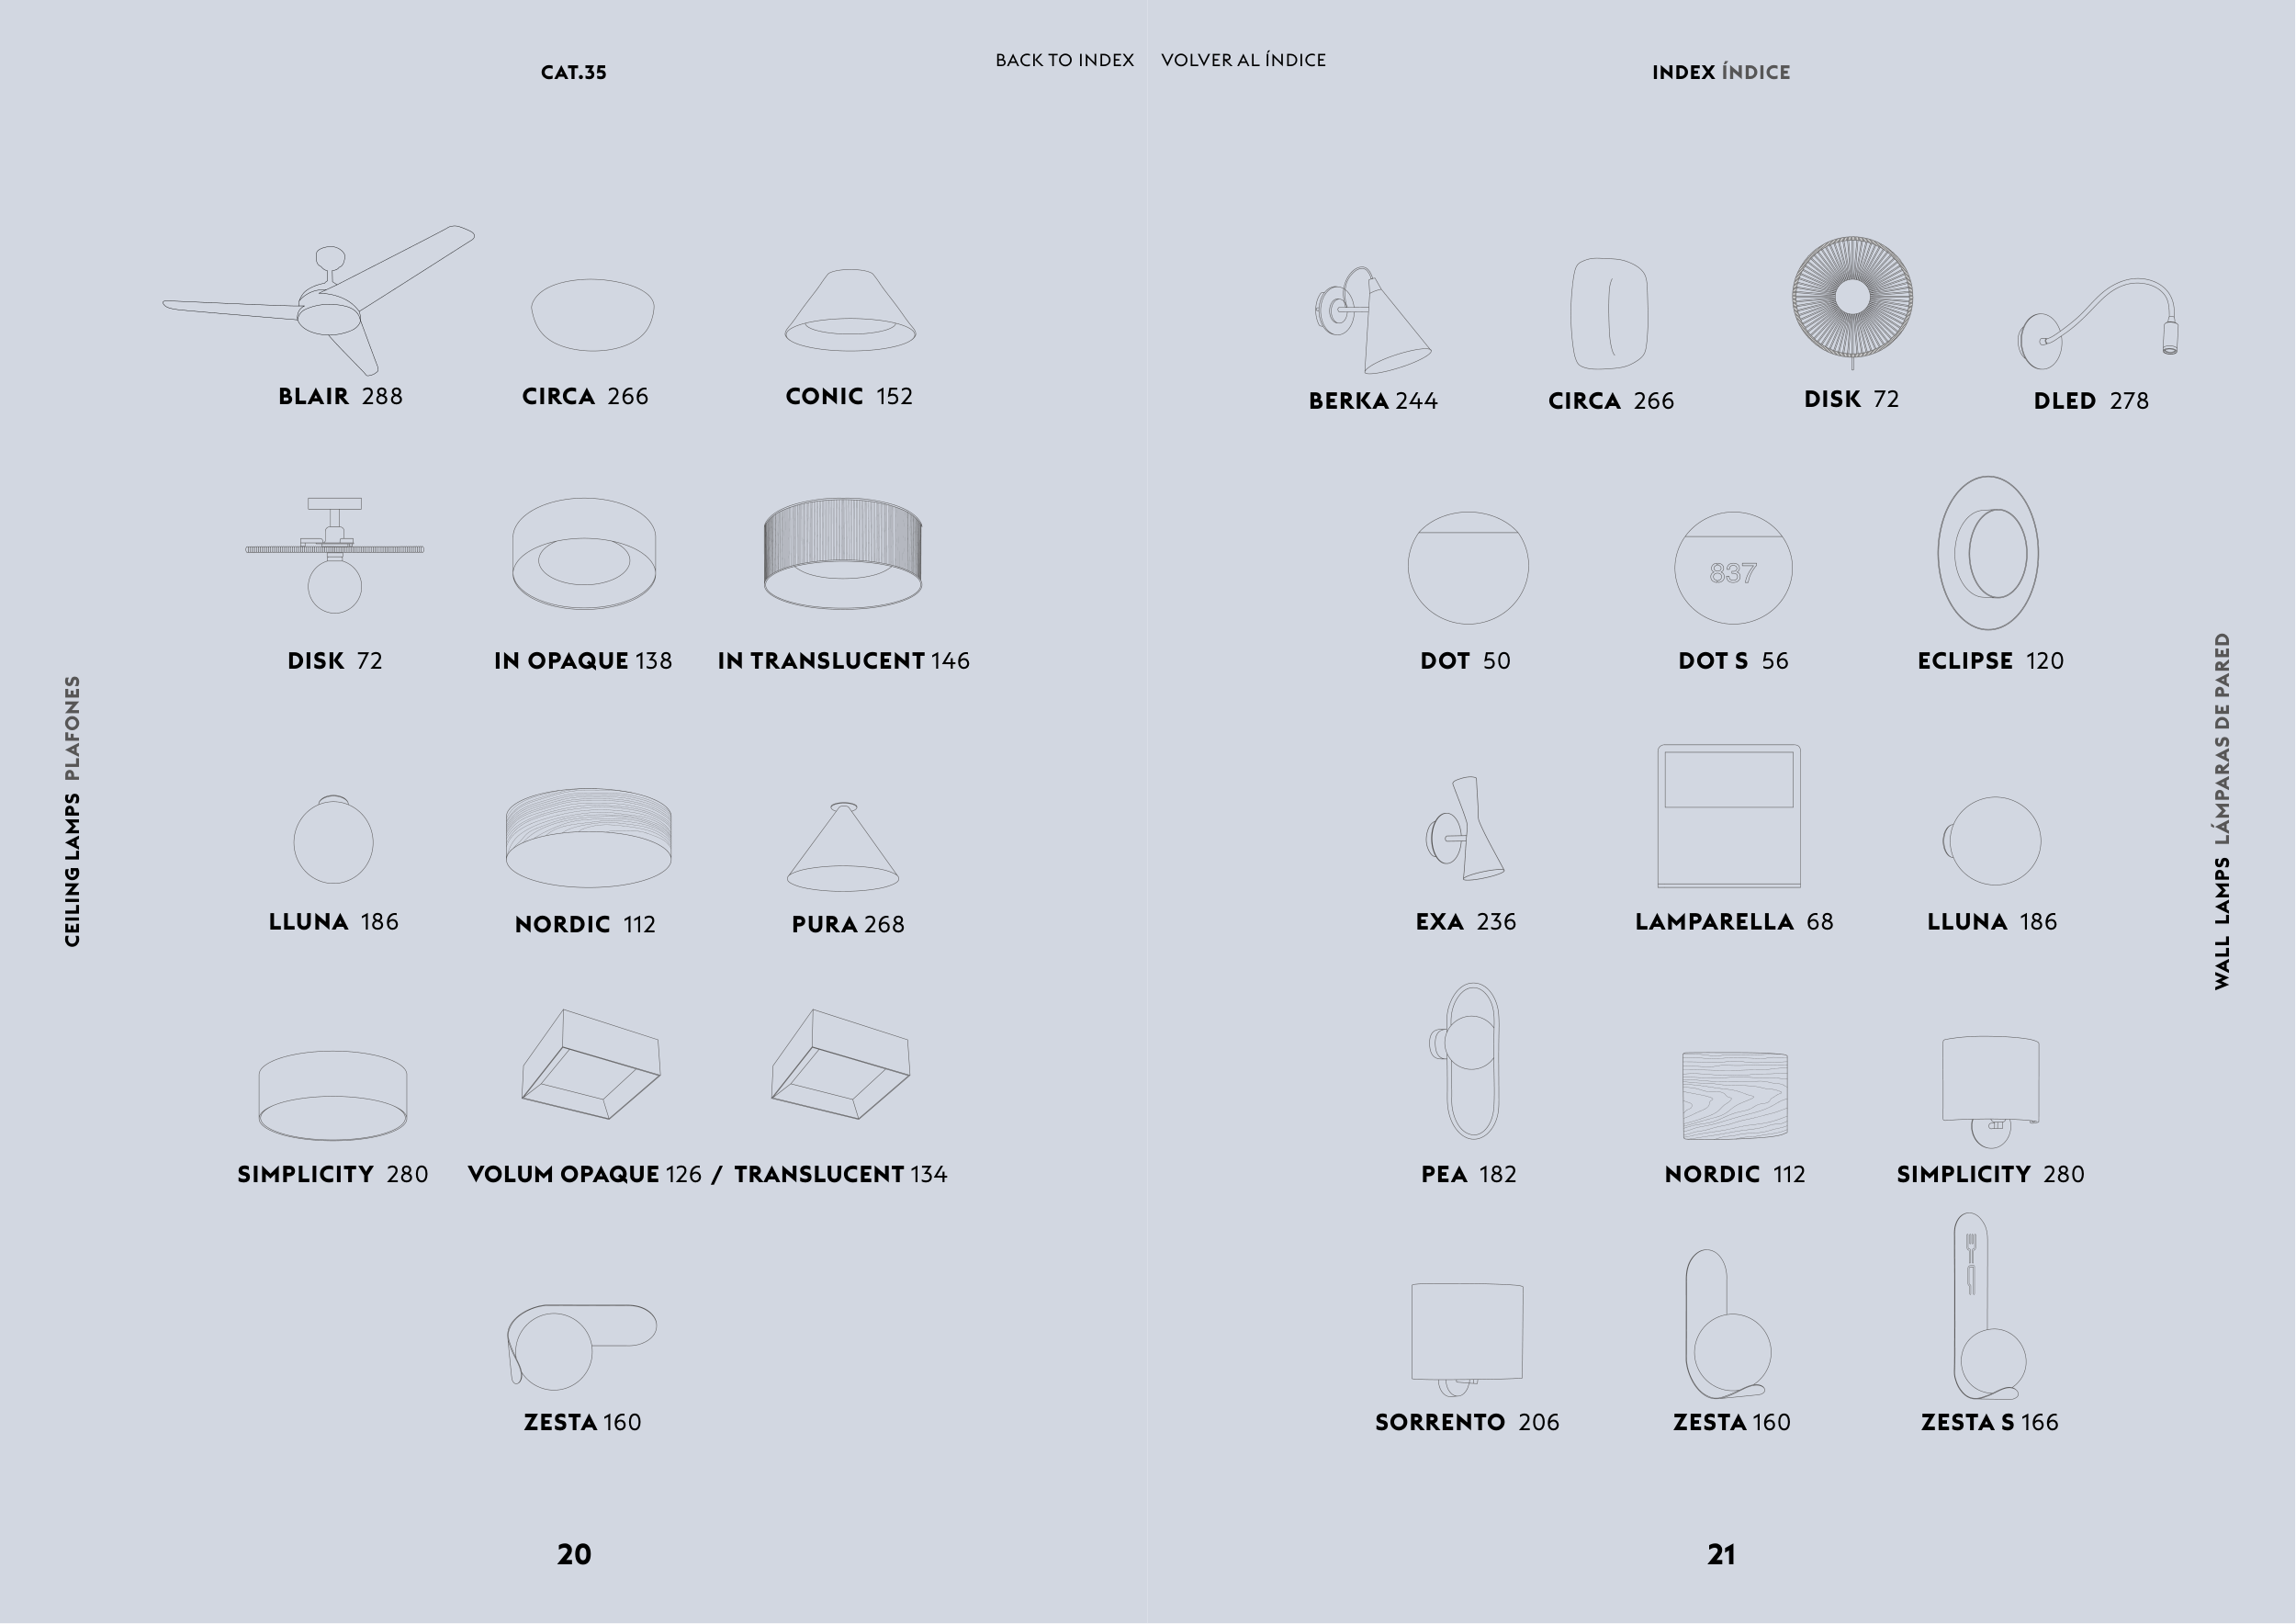Screen dimensions: 2296x1624
Task: Click the Dled gooseneck wall lamp icon
Action: pos(2098,322)
